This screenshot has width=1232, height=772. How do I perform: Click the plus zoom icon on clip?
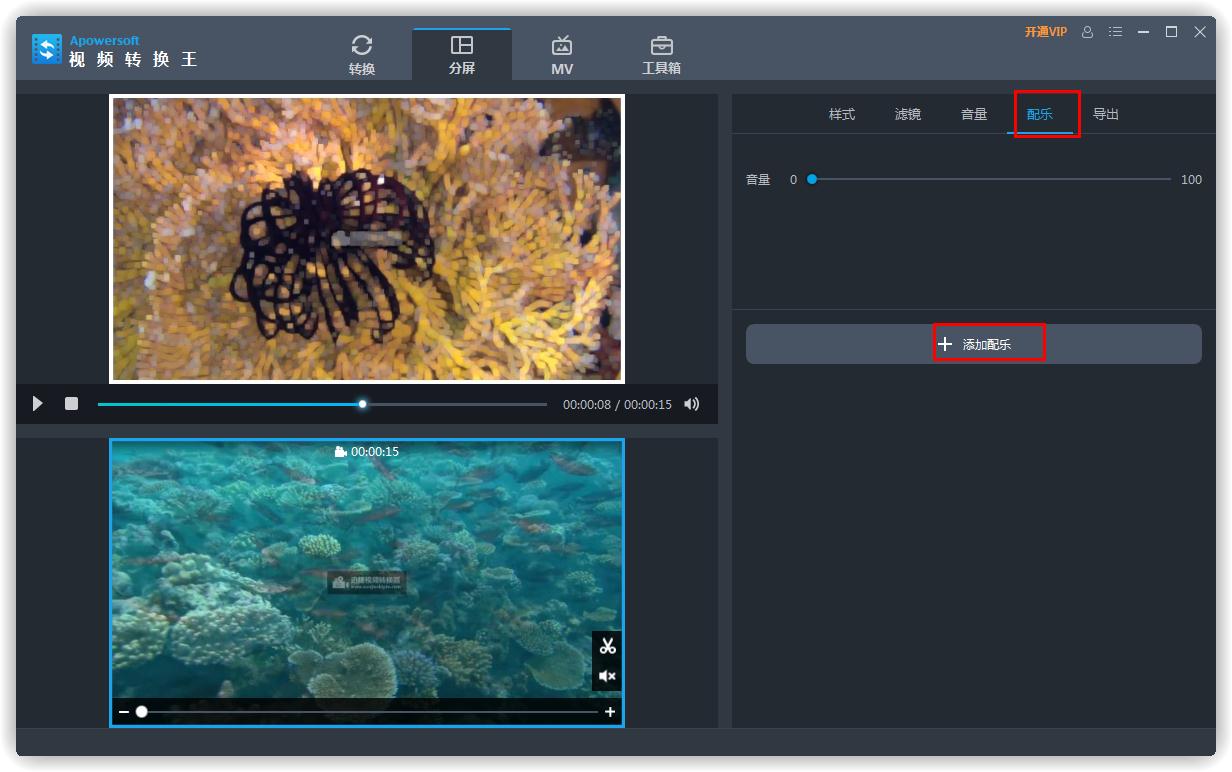click(x=610, y=712)
